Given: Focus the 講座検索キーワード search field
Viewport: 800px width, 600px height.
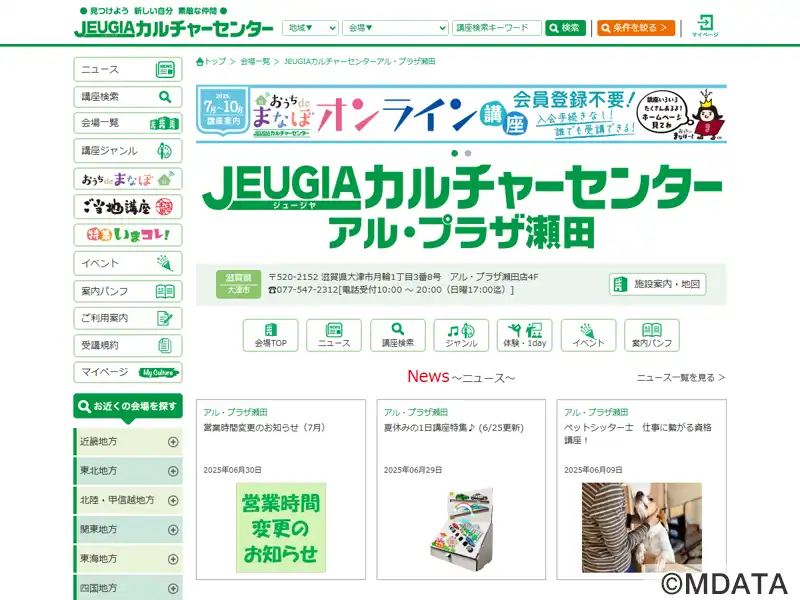Looking at the screenshot, I should [496, 28].
